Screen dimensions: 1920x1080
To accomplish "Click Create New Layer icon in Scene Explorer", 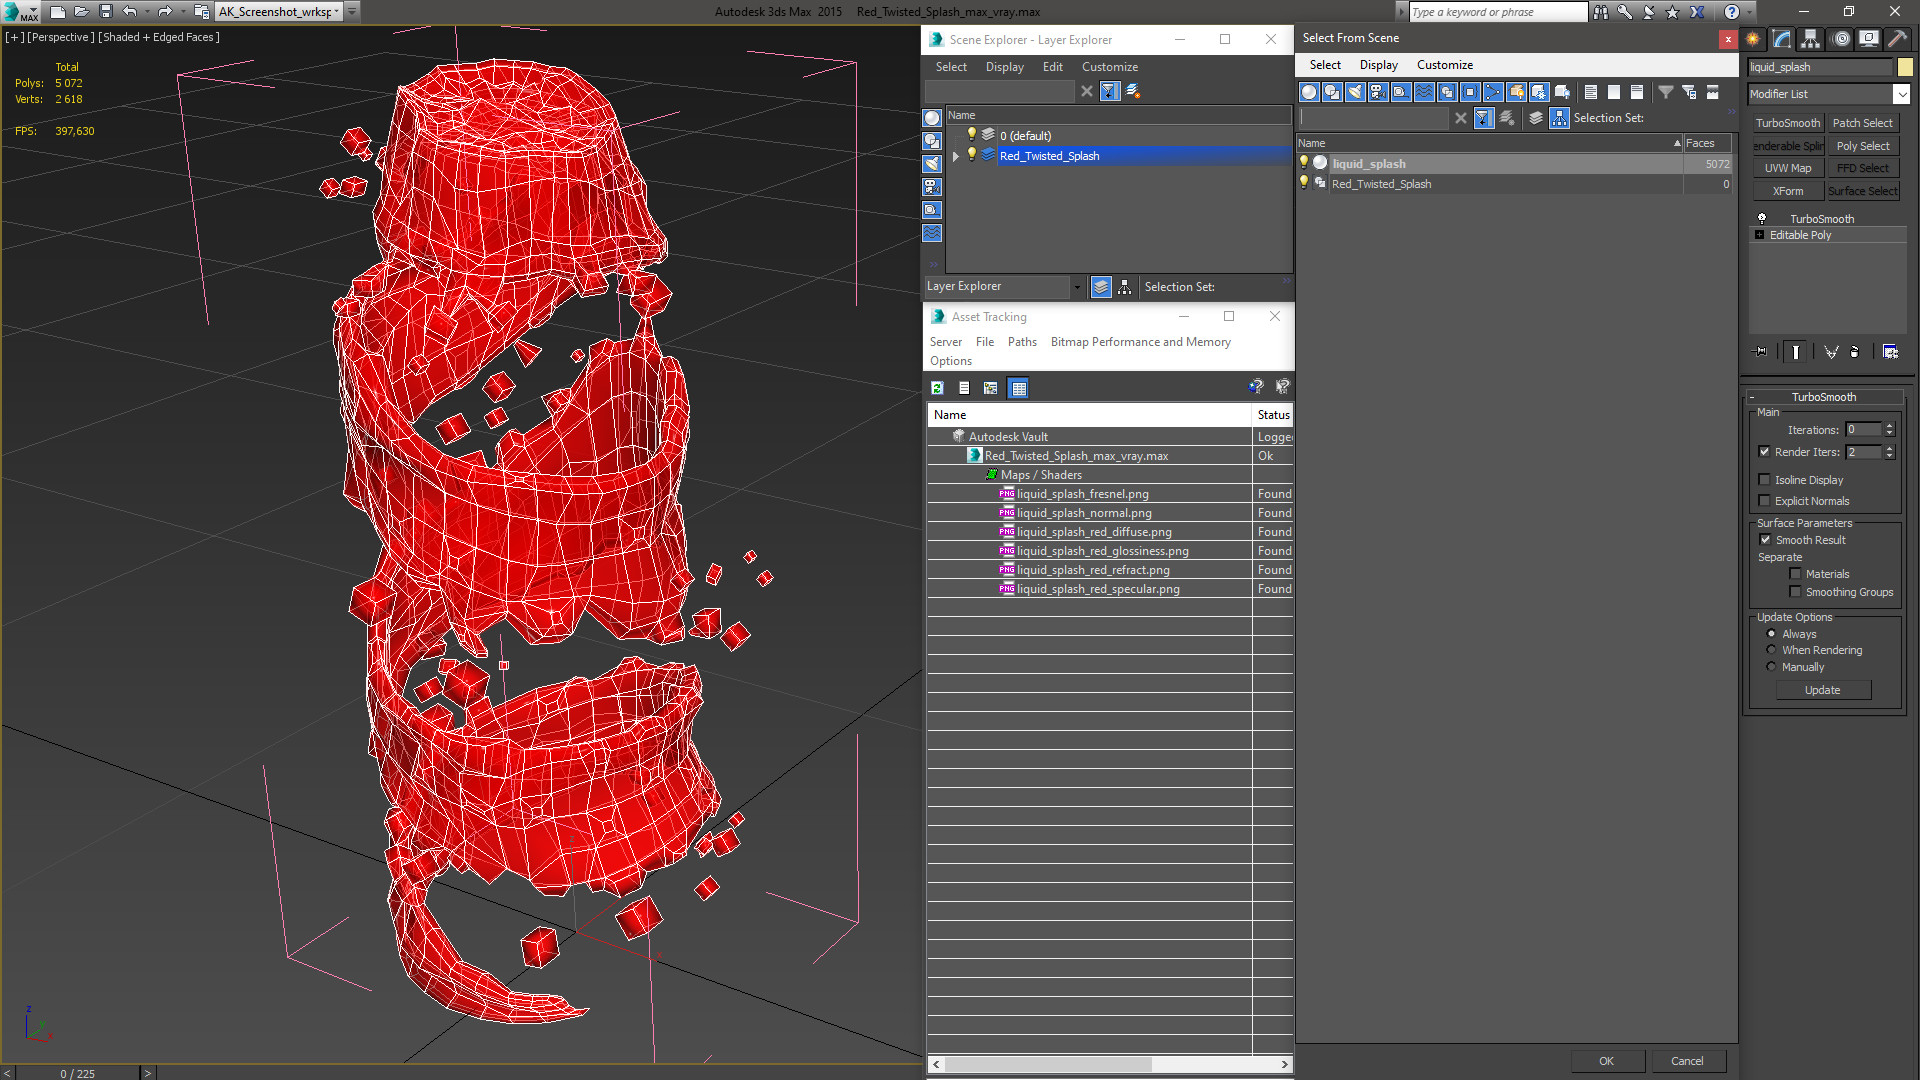I will pyautogui.click(x=1133, y=91).
